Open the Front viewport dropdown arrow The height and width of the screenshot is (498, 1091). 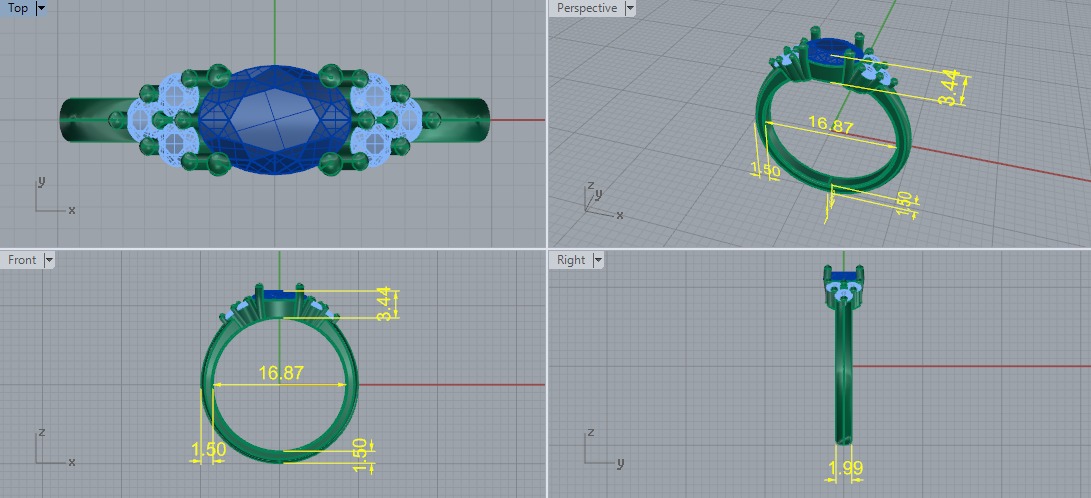point(49,260)
